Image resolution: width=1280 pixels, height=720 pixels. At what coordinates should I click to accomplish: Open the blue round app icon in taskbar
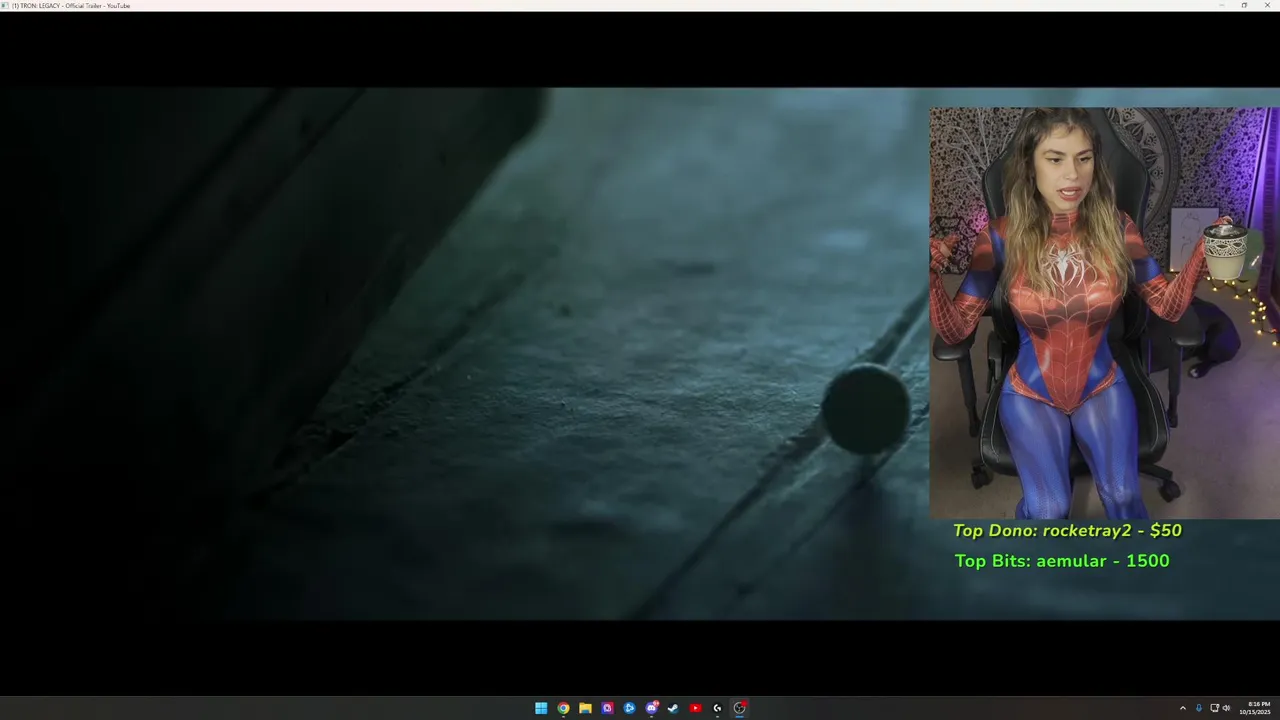pos(629,708)
